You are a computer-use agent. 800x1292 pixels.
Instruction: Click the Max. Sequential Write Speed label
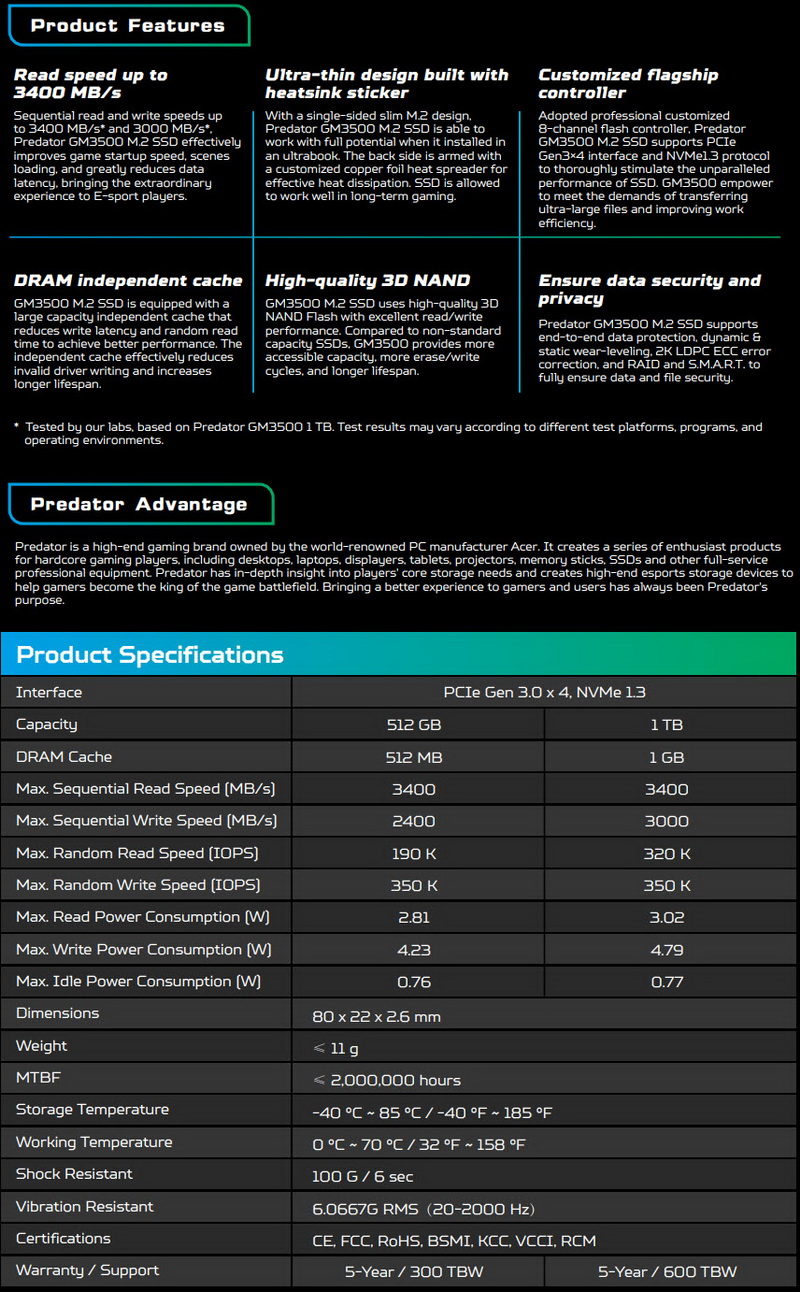(x=146, y=821)
